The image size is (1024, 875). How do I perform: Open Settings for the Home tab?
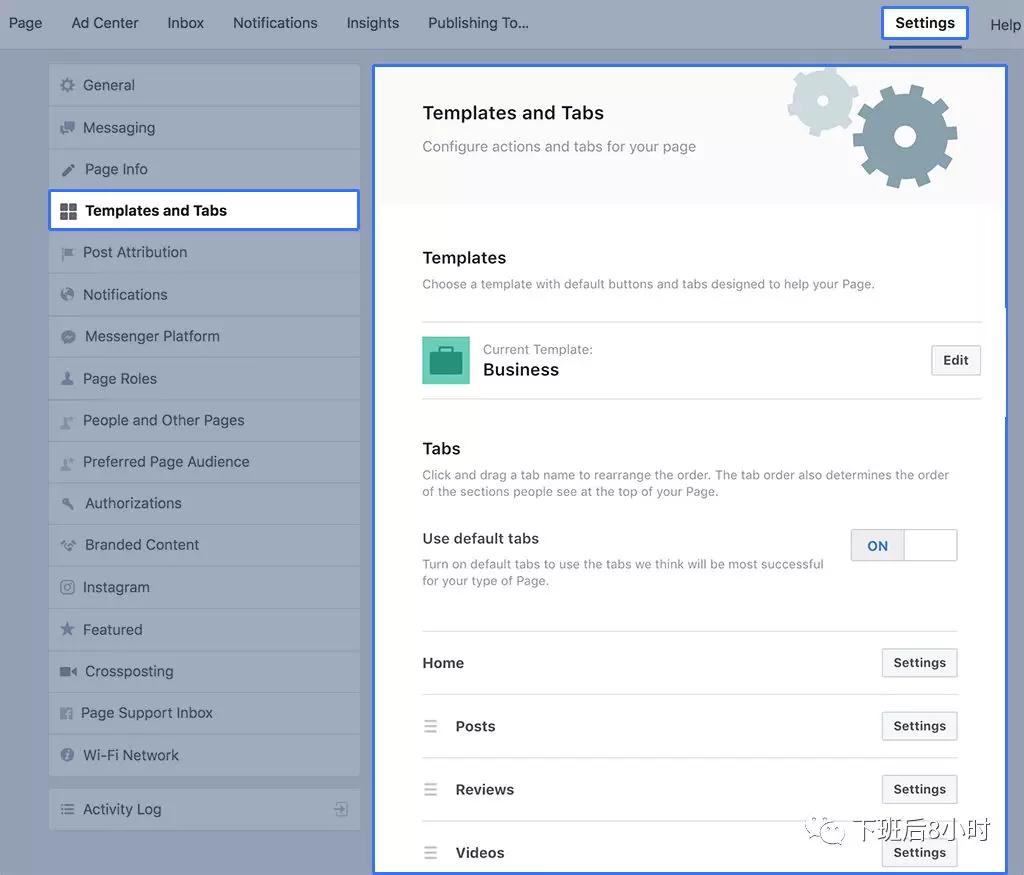(919, 663)
